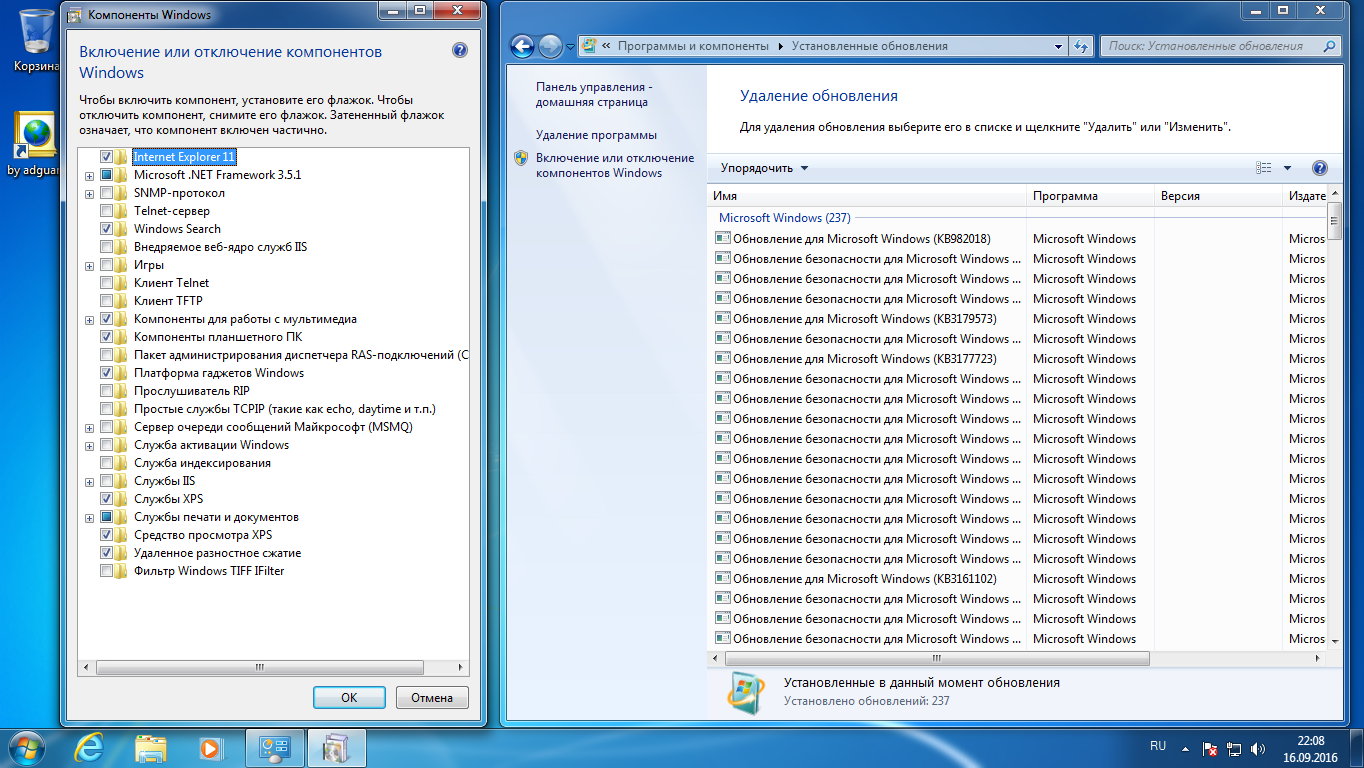Expand Компоненты для работы с мультимедиа node
Image resolution: width=1364 pixels, height=768 pixels.
tap(89, 320)
